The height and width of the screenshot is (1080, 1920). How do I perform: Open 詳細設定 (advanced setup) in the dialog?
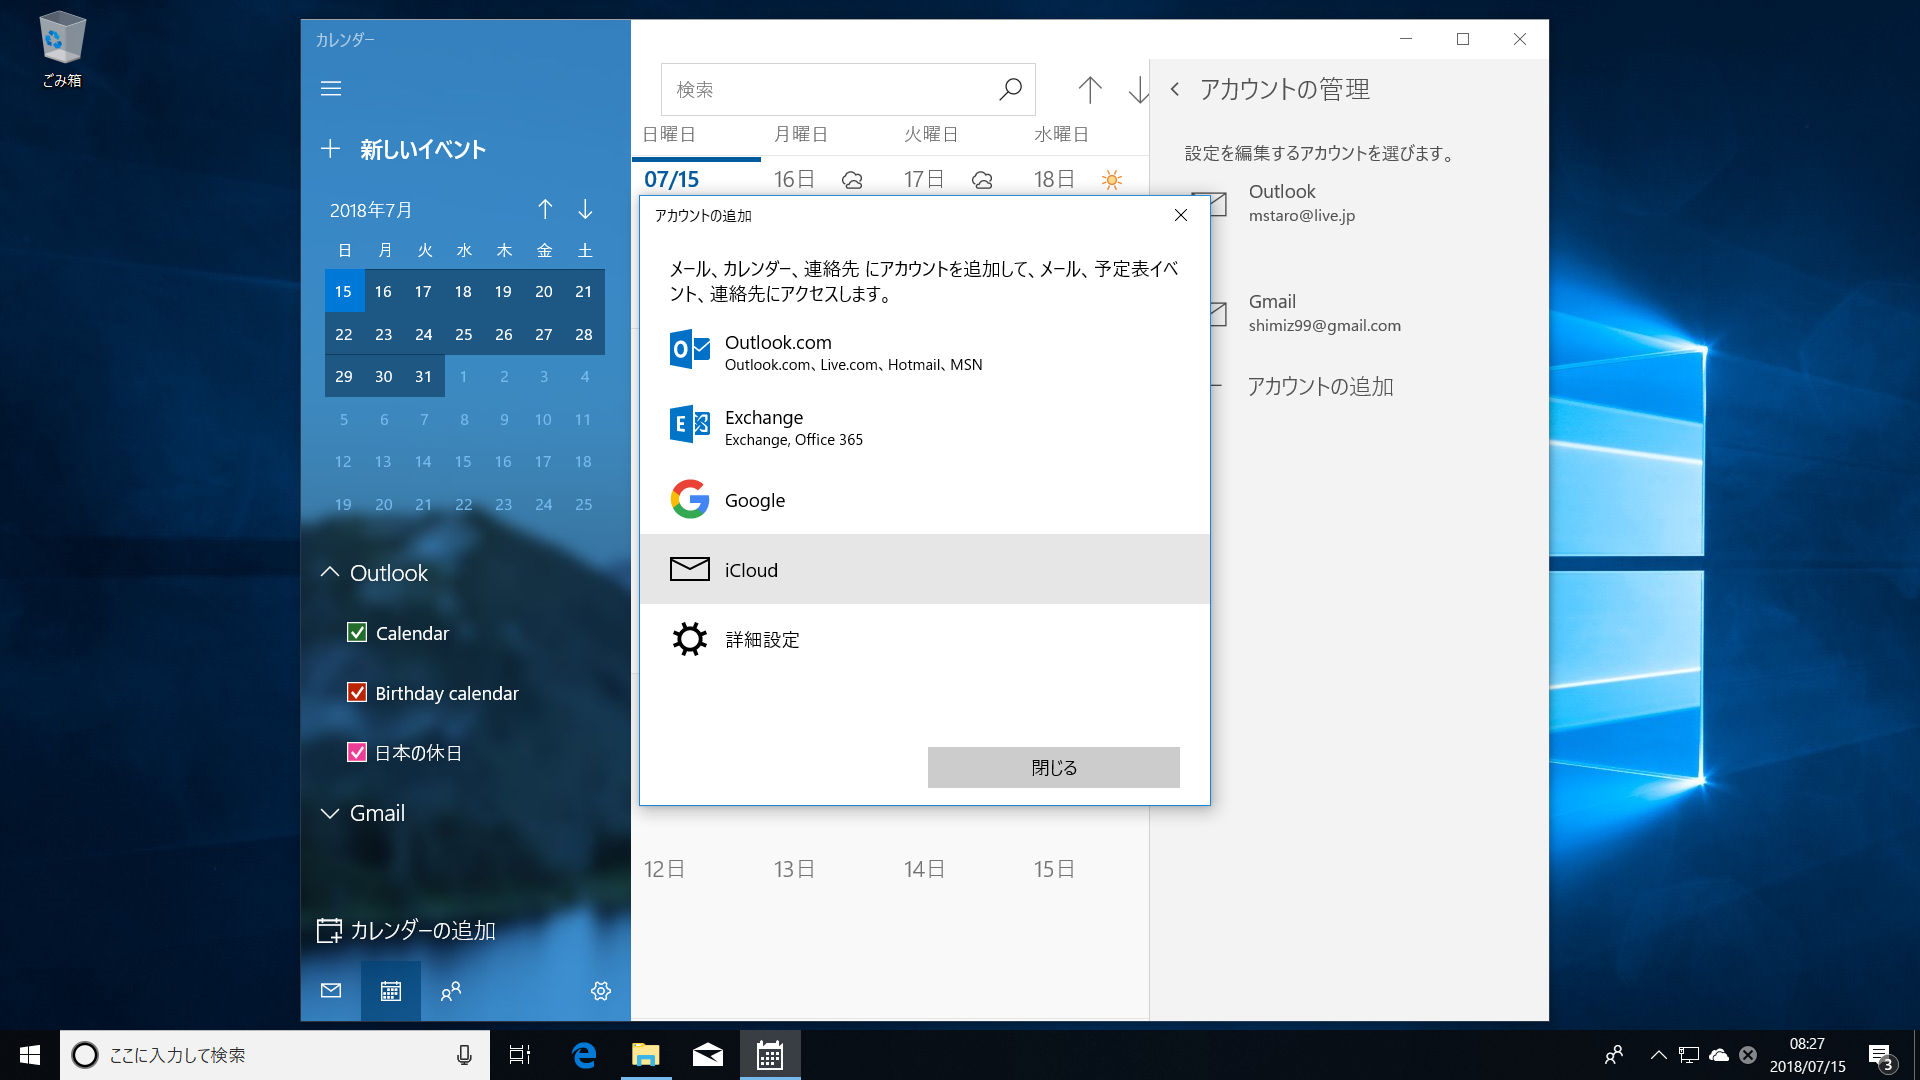762,640
